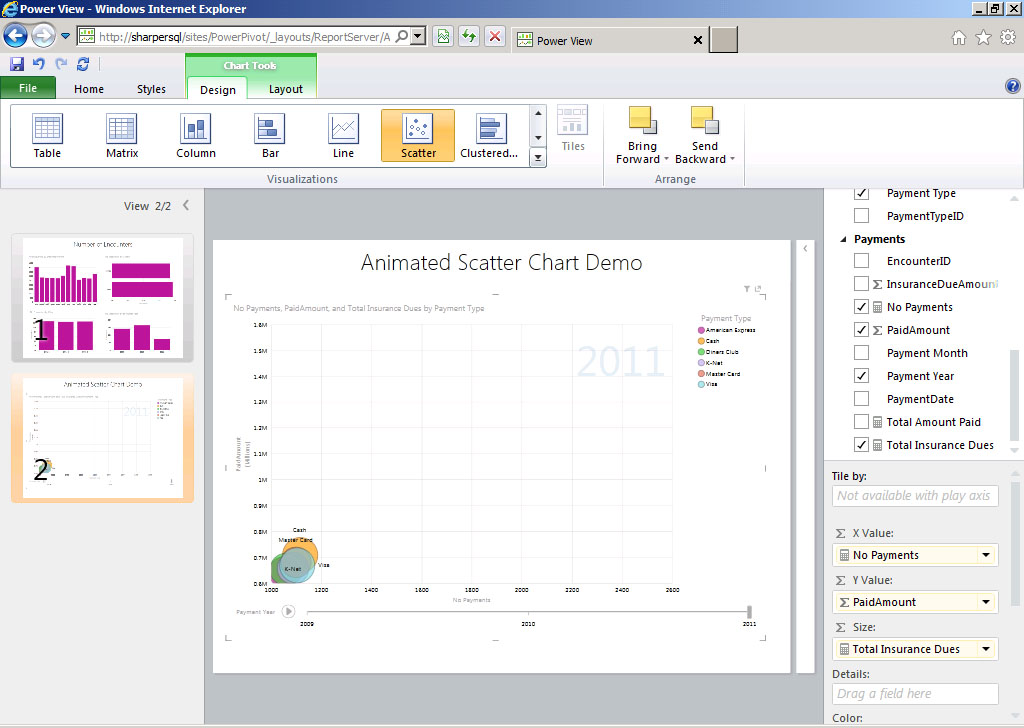Click the Save icon in quick toolbar
Viewport: 1024px width, 728px height.
(17, 64)
